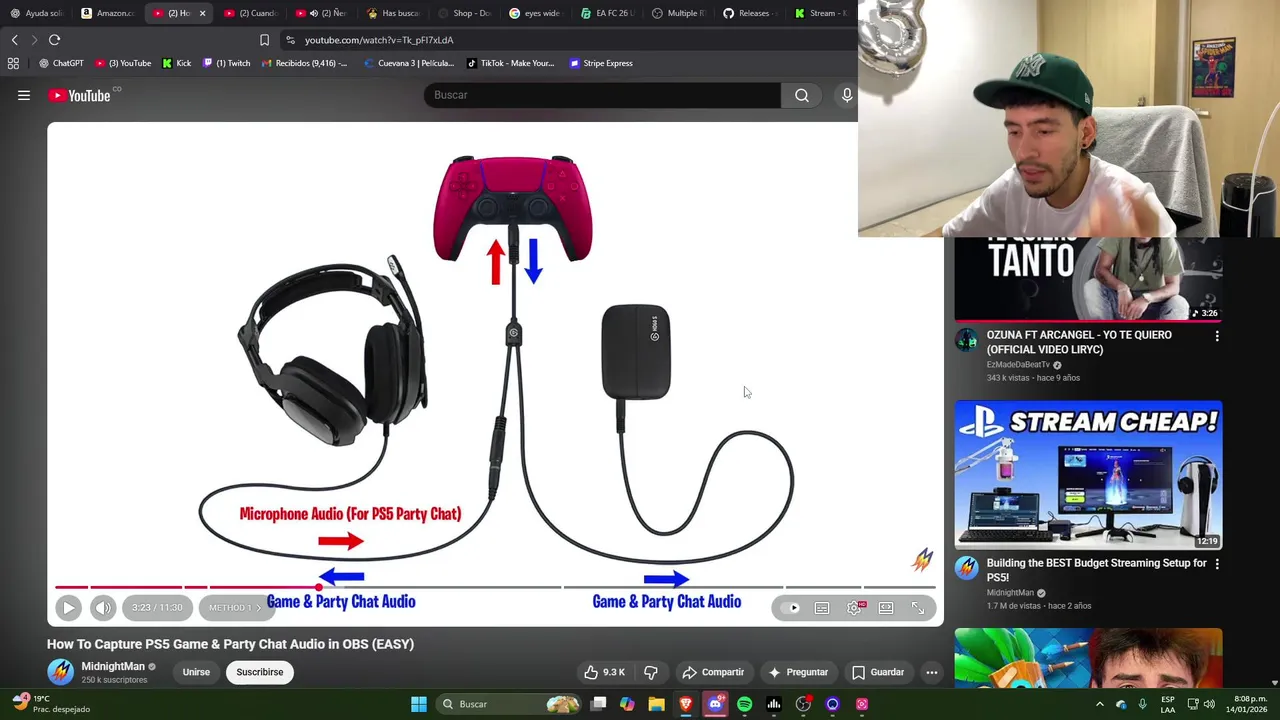Click the Preguntar button
Viewport: 1280px width, 720px height.
coord(798,672)
